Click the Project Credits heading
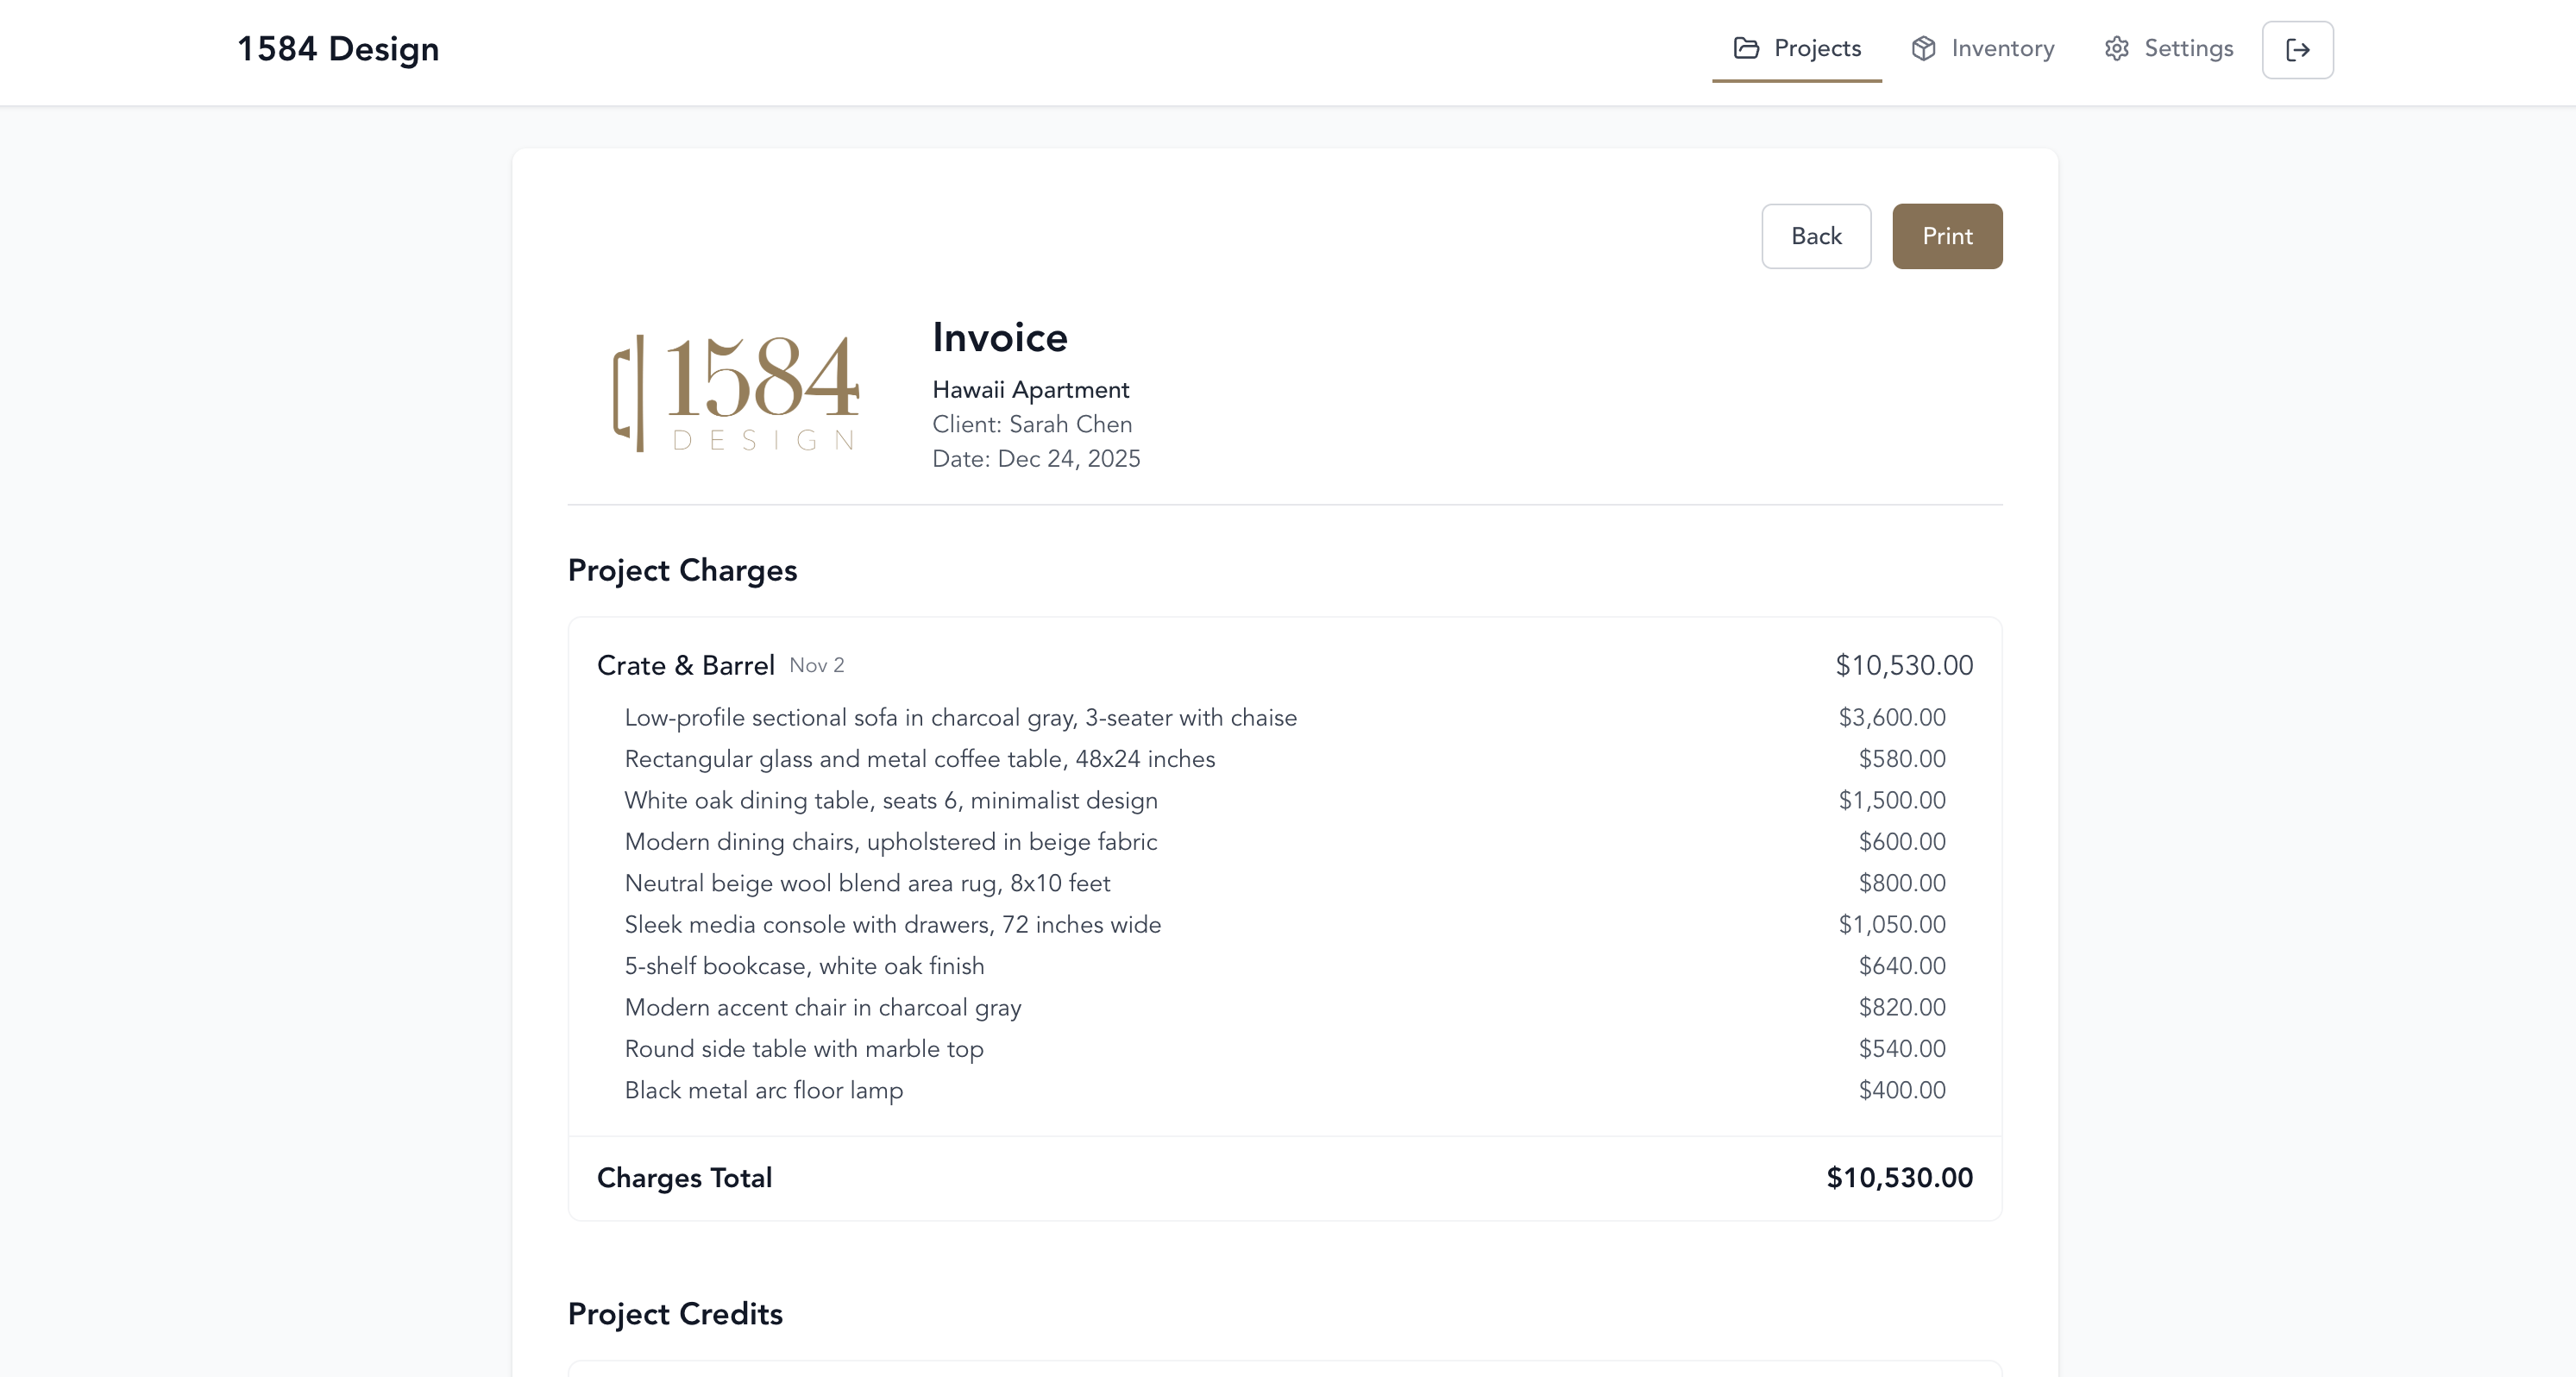Image resolution: width=2576 pixels, height=1377 pixels. point(675,1313)
